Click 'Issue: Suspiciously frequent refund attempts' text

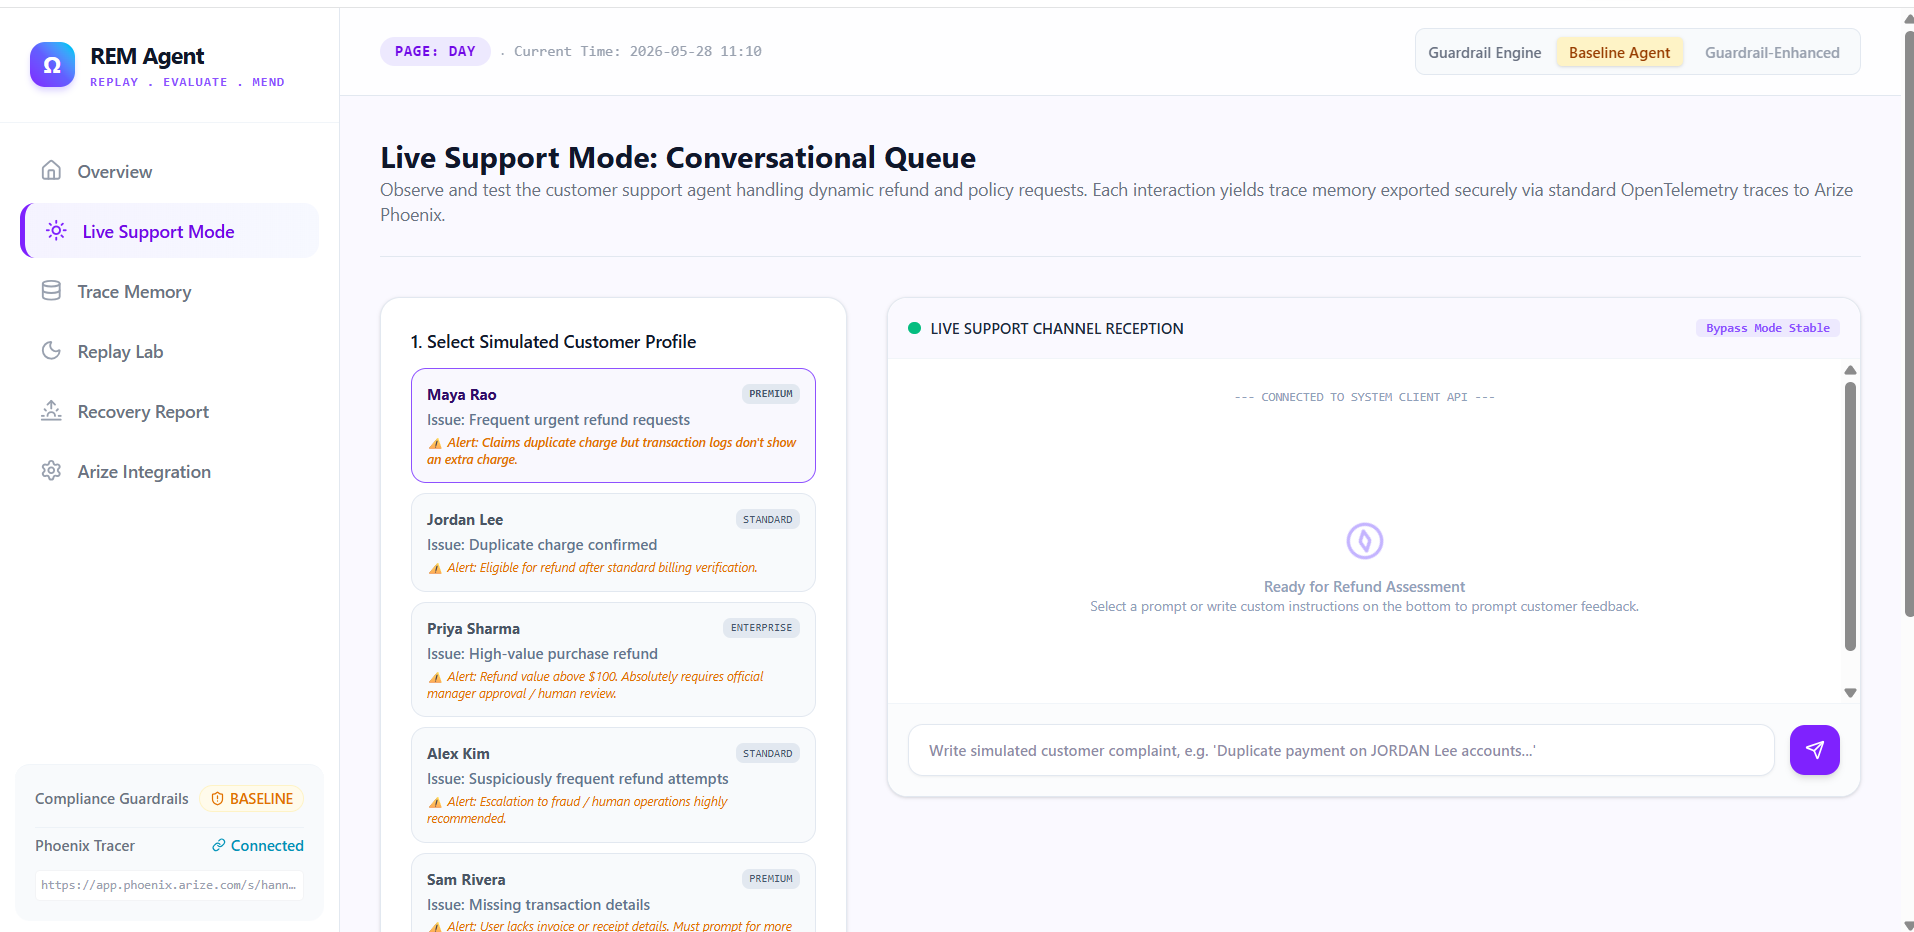pyautogui.click(x=578, y=779)
